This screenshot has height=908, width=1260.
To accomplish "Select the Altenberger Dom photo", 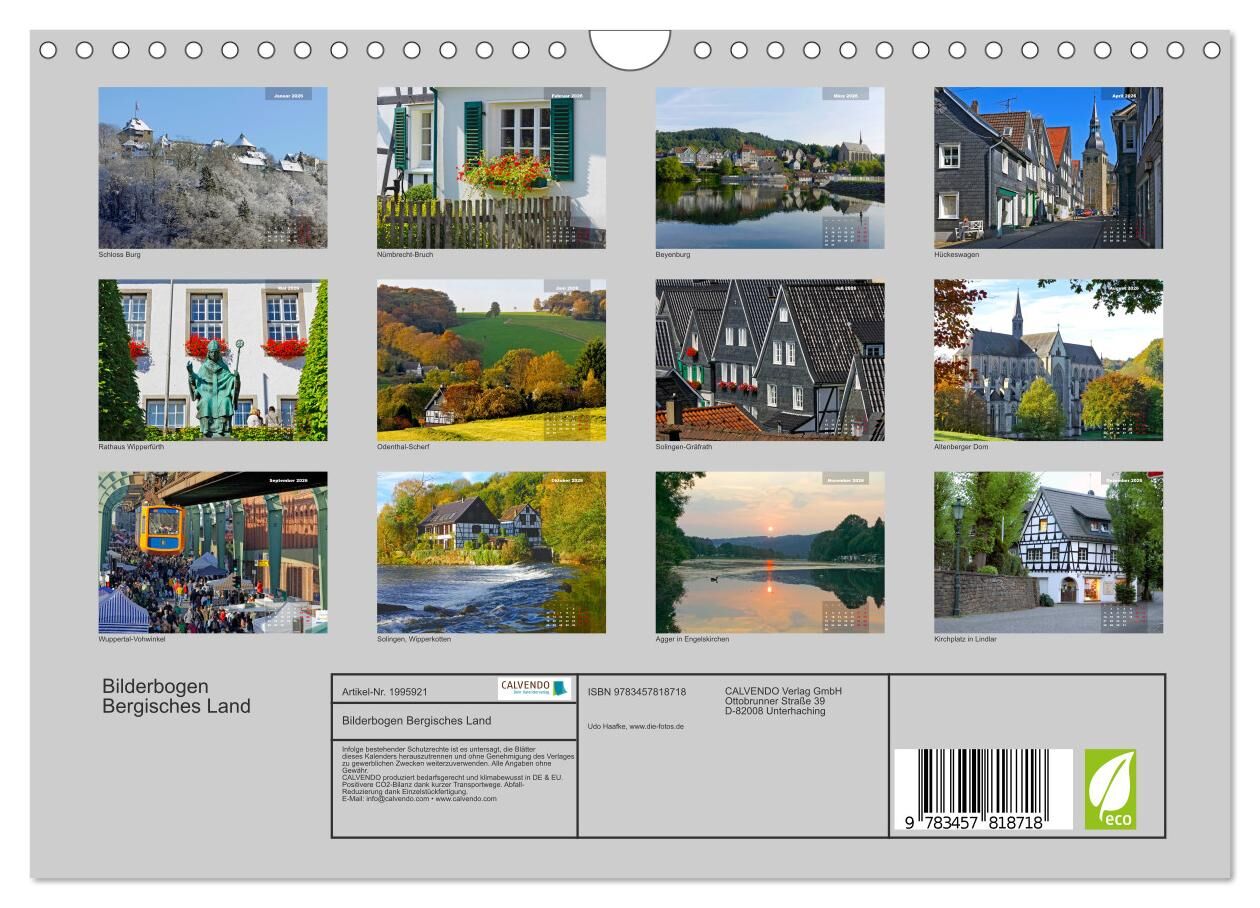I will 1048,360.
